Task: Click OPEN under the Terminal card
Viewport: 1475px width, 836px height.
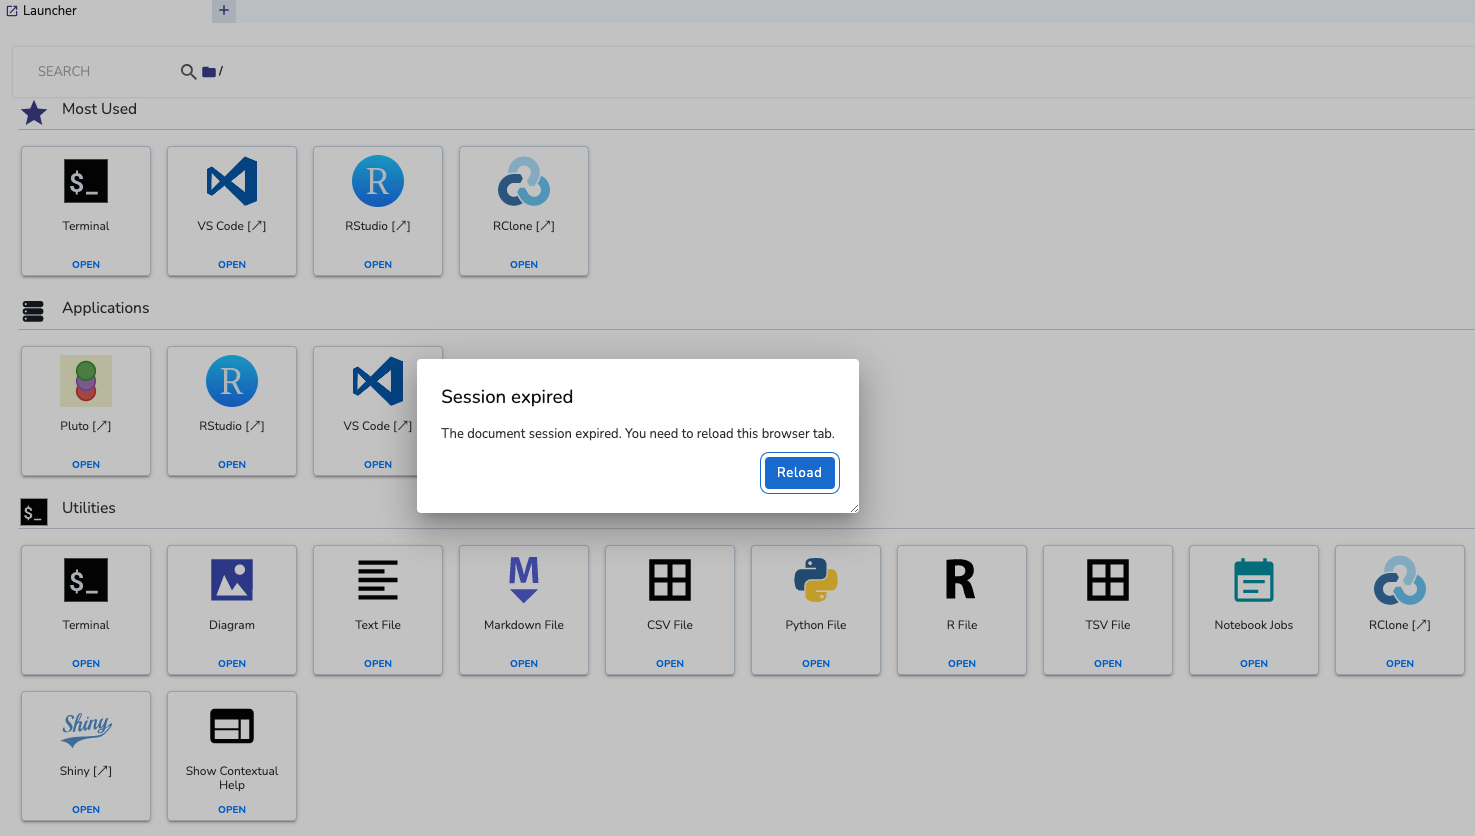Action: tap(85, 264)
